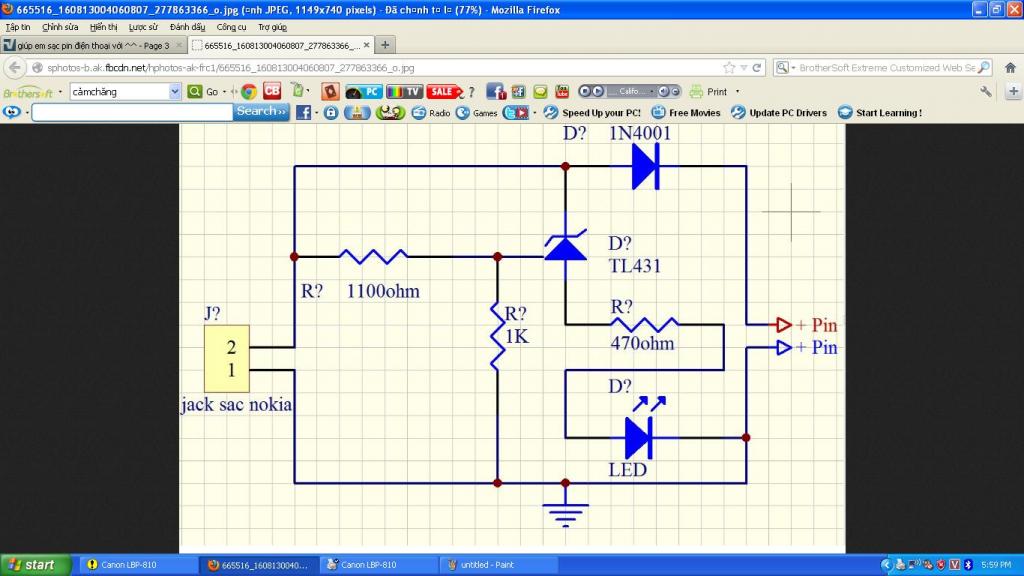This screenshot has height=576, width=1024.
Task: Click the question mark help icon
Action: [x=471, y=92]
